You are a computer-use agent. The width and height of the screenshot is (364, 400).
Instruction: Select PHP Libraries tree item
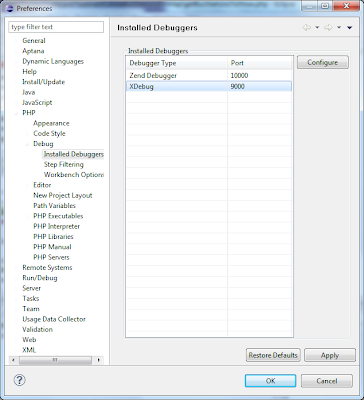point(53,237)
